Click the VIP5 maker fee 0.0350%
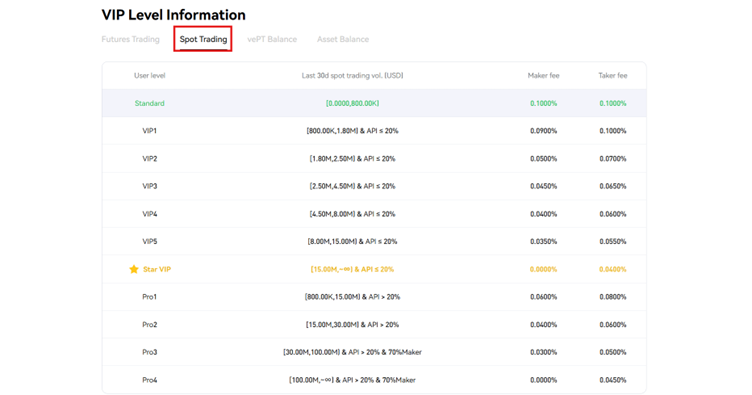Screen dimensions: 752x395 pyautogui.click(x=543, y=242)
